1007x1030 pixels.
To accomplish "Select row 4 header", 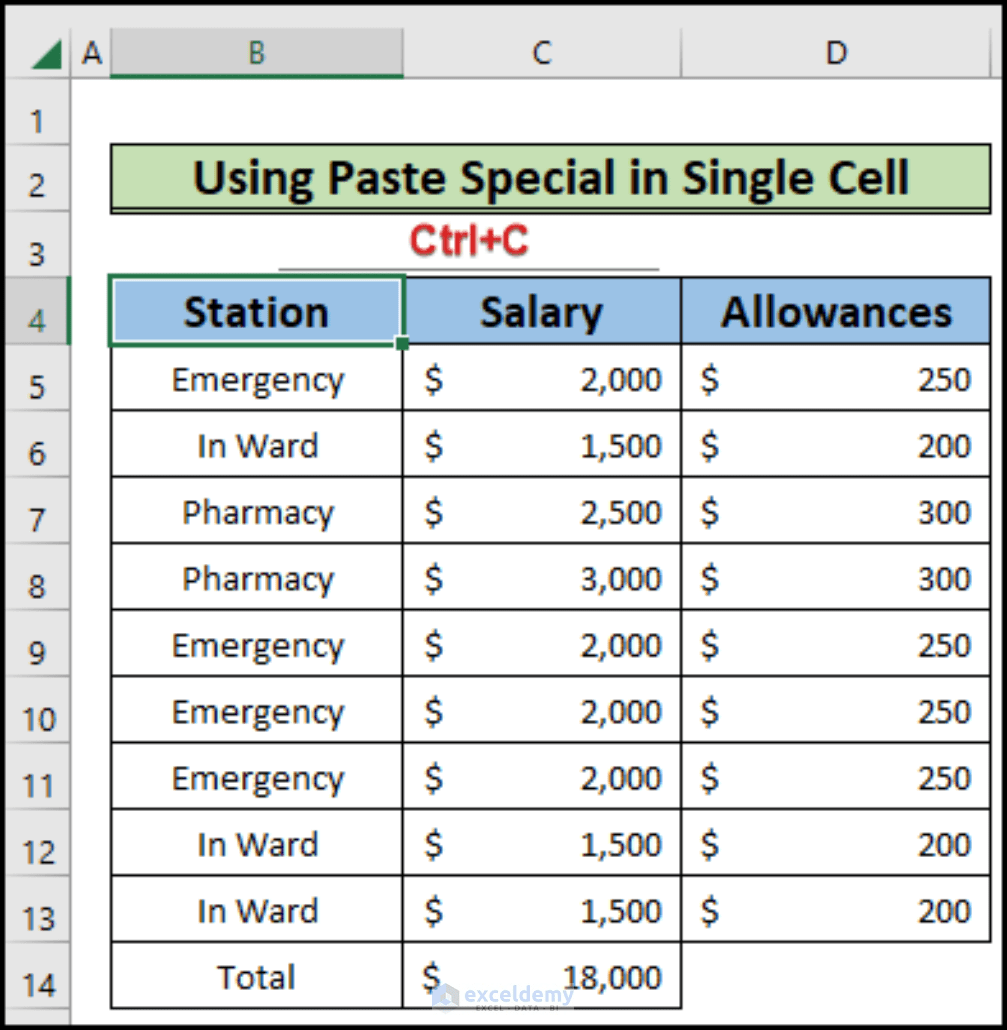I will click(37, 319).
